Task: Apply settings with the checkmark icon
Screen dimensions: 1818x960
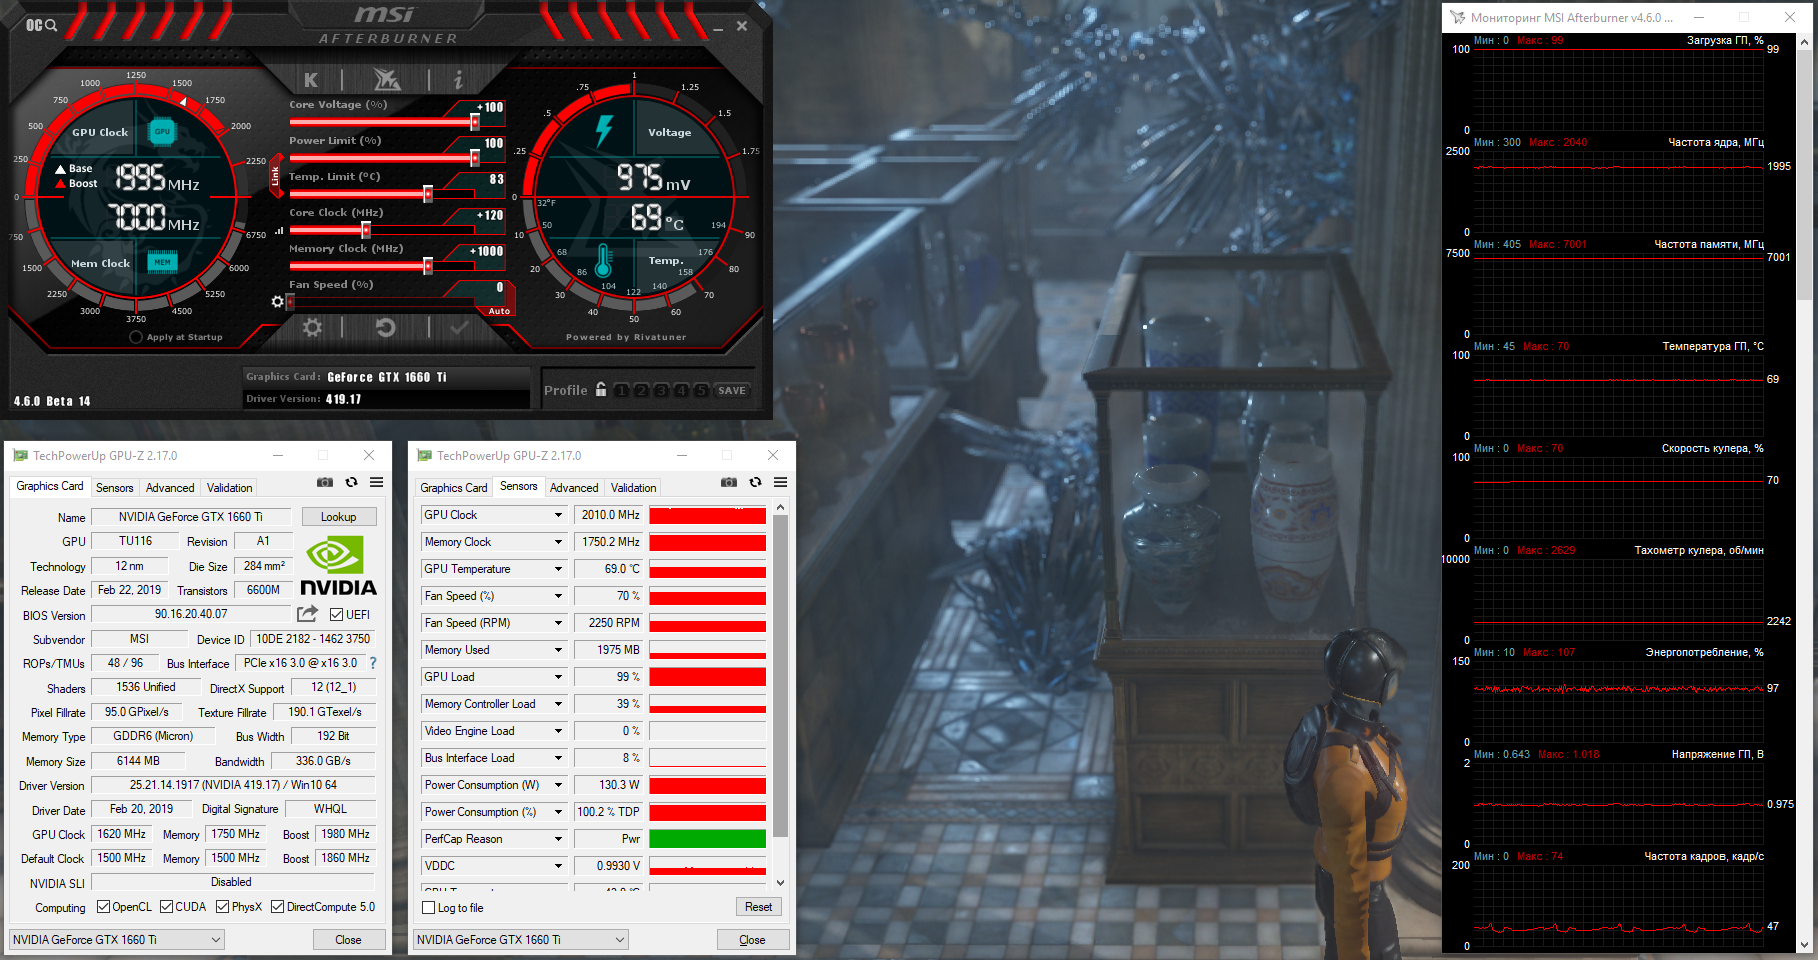Action: click(x=459, y=328)
